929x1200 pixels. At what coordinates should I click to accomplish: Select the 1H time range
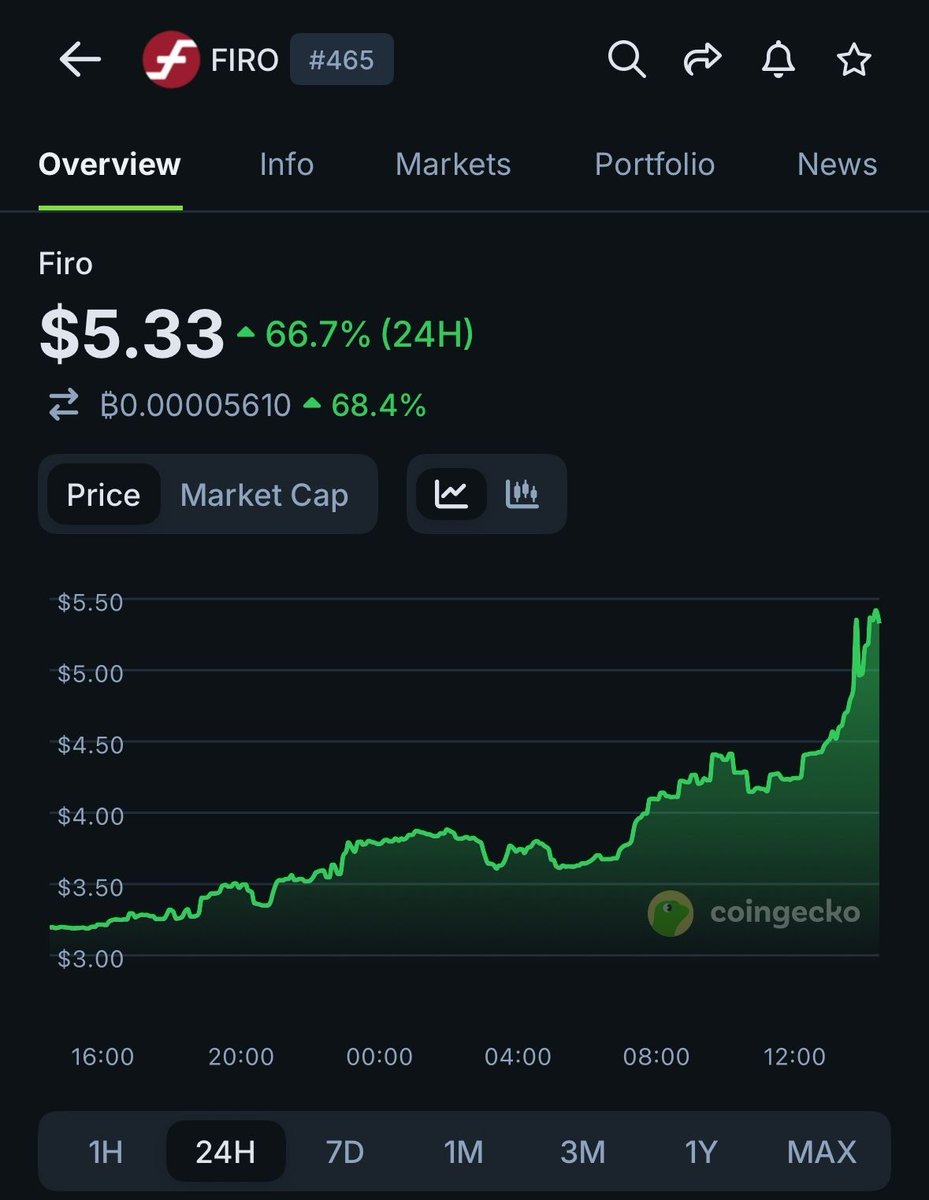[x=106, y=1152]
